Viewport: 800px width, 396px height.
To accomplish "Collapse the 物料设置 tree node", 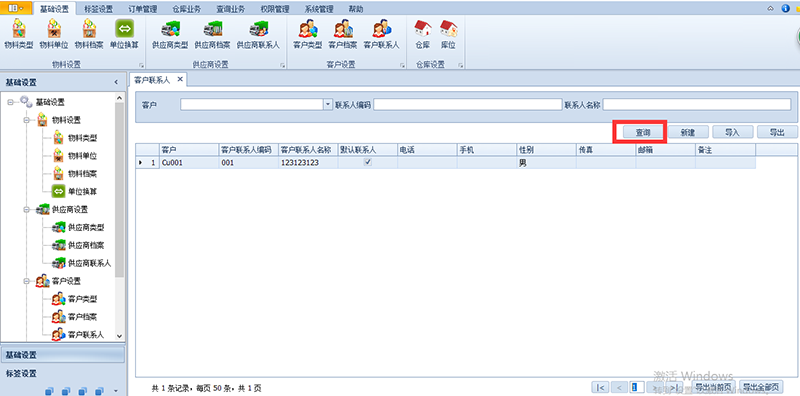I will tap(27, 120).
